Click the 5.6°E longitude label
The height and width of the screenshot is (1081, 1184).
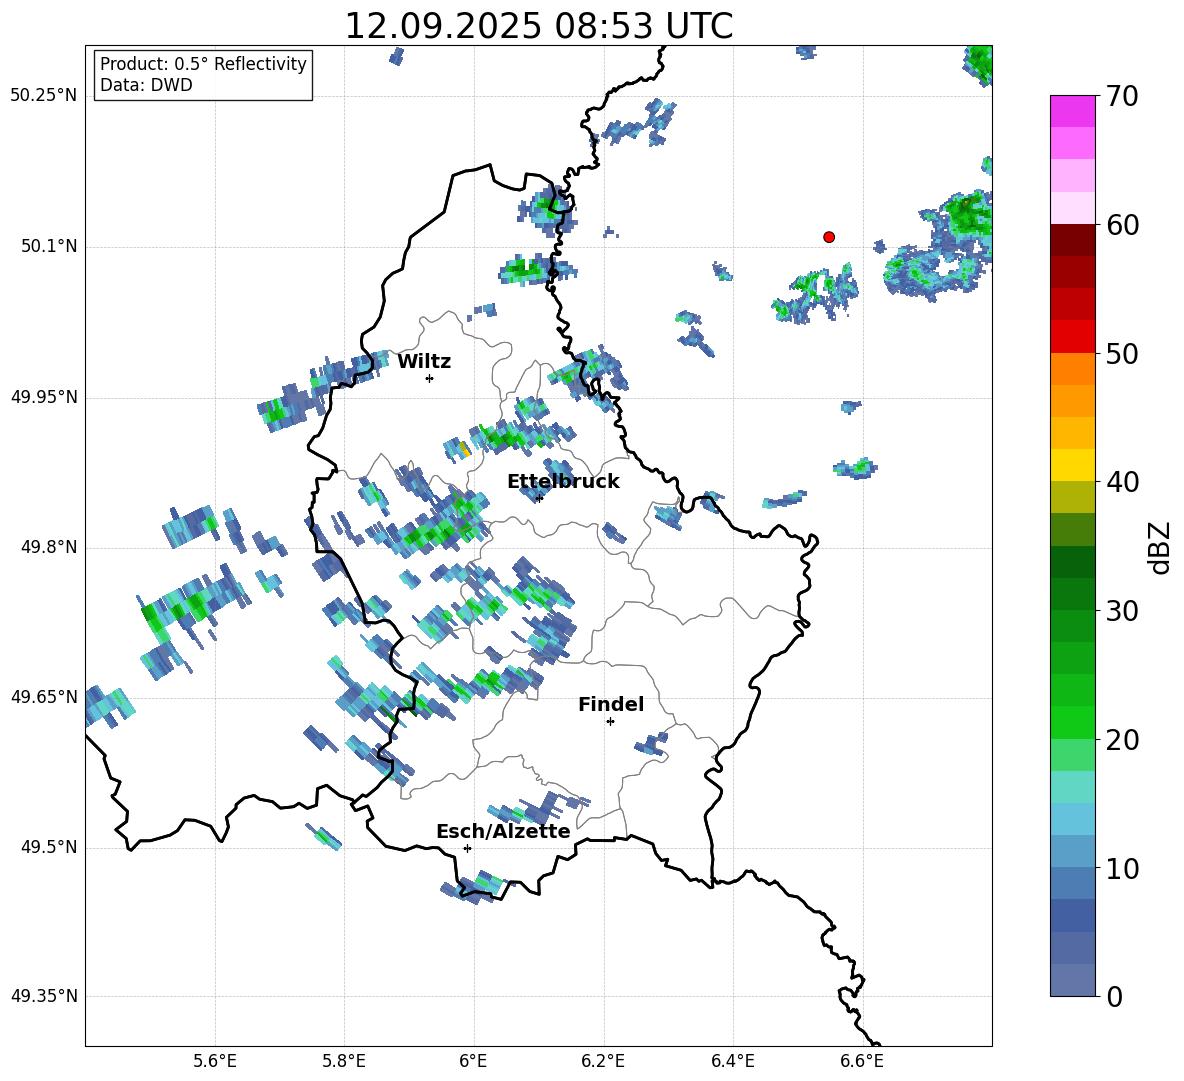(x=215, y=1061)
